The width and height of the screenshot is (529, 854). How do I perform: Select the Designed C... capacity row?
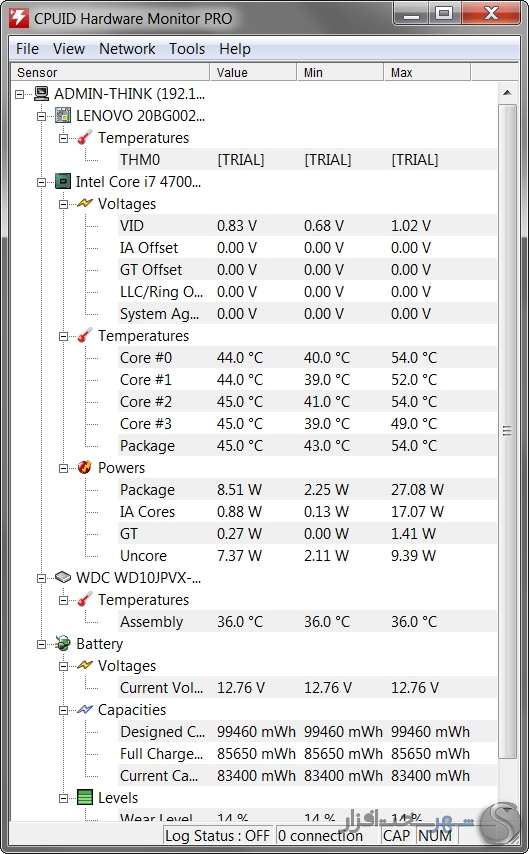tap(307, 731)
